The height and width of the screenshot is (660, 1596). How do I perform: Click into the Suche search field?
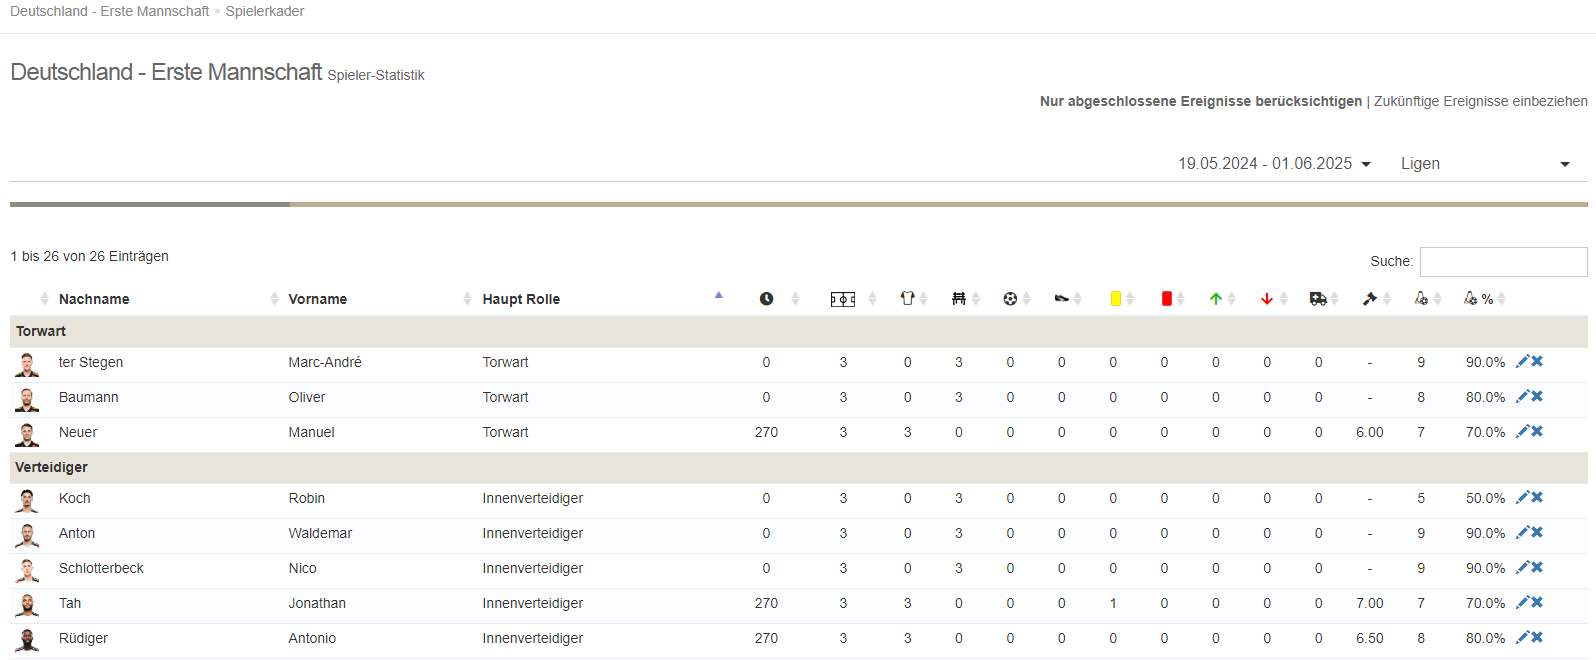1502,261
